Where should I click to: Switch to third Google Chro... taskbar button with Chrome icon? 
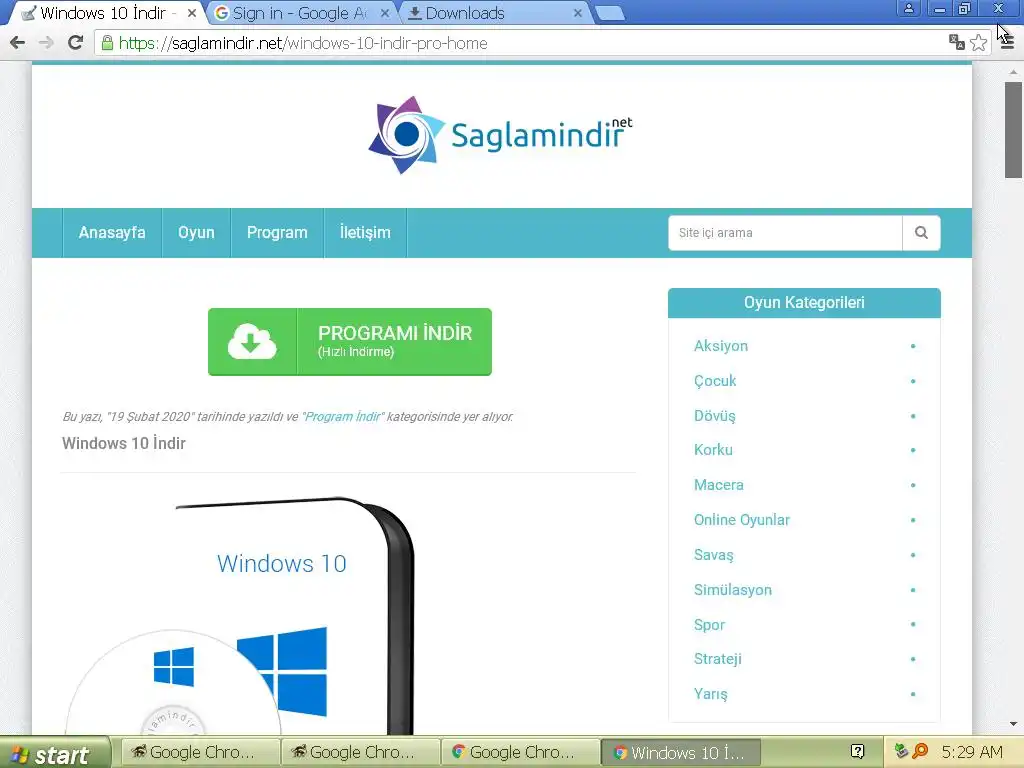click(x=520, y=752)
